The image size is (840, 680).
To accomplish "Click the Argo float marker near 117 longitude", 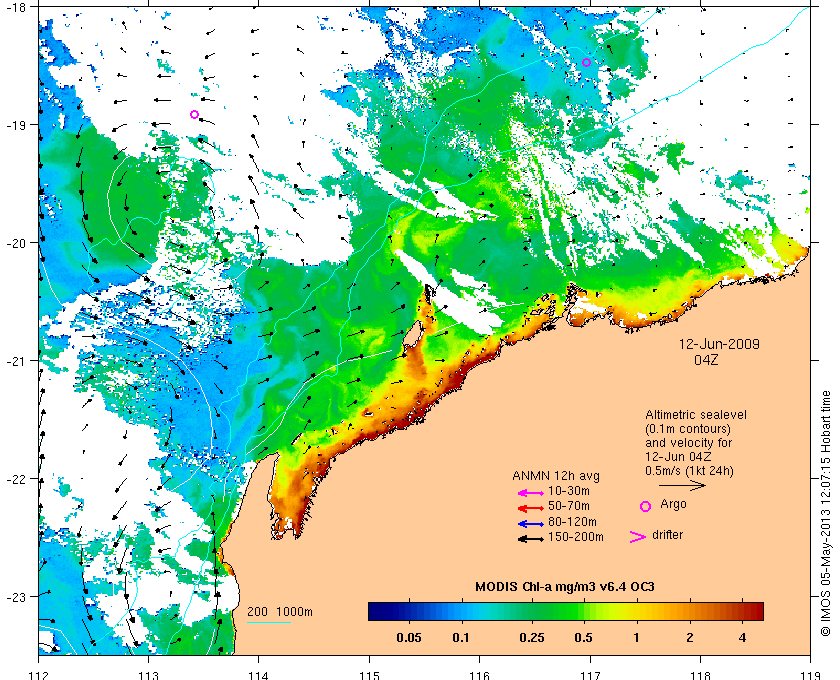I will (x=587, y=62).
